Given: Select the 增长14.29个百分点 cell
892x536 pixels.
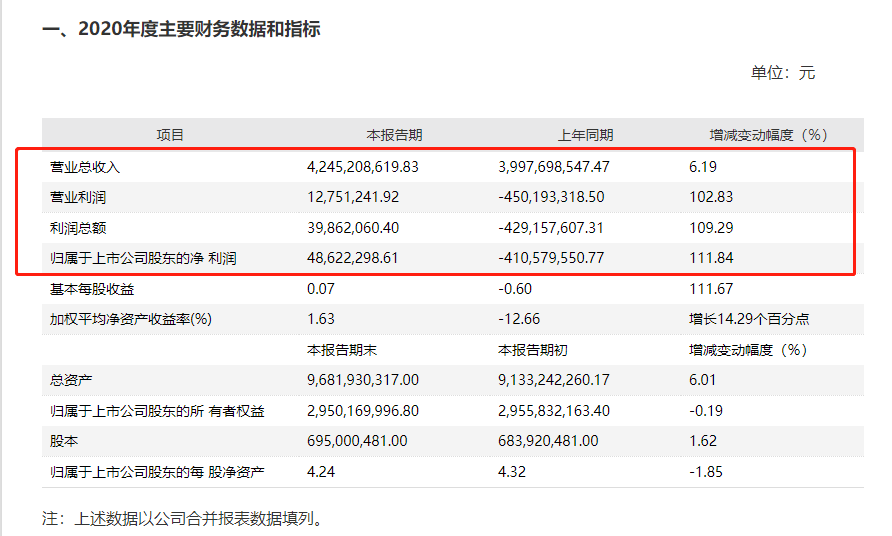Looking at the screenshot, I should click(748, 319).
